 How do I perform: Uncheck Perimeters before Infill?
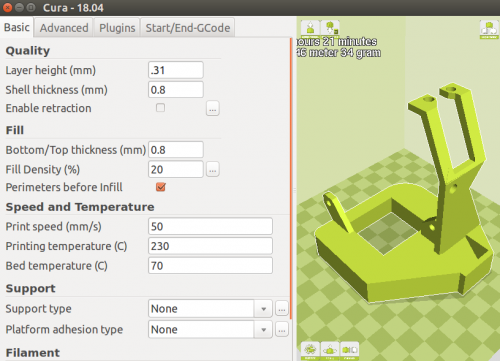point(161,187)
